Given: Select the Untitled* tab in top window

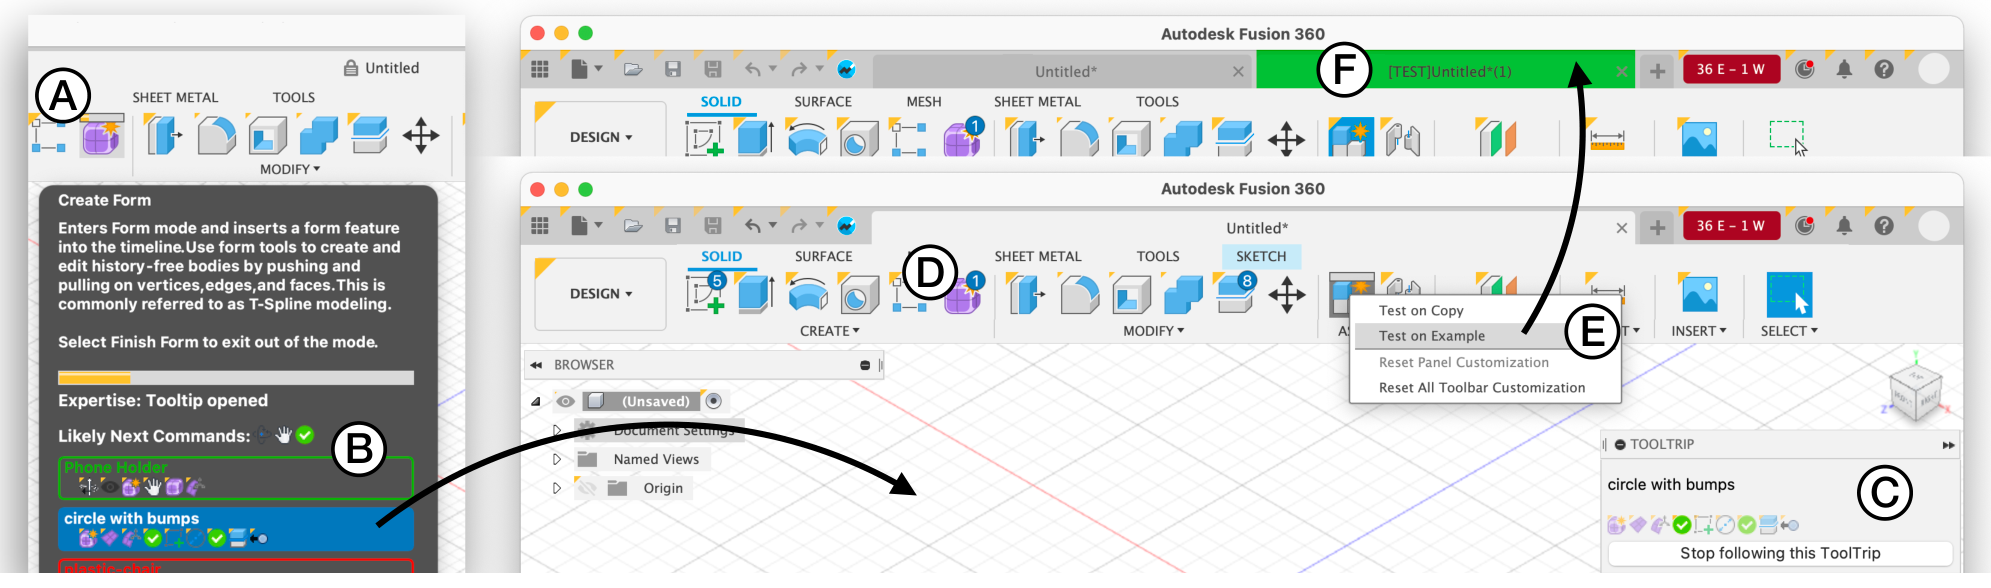Looking at the screenshot, I should (x=1064, y=72).
